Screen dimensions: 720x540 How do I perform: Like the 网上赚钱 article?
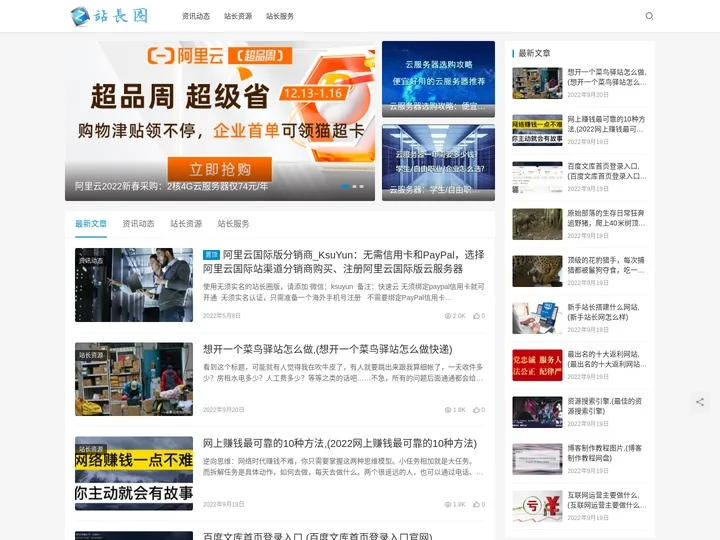click(477, 504)
